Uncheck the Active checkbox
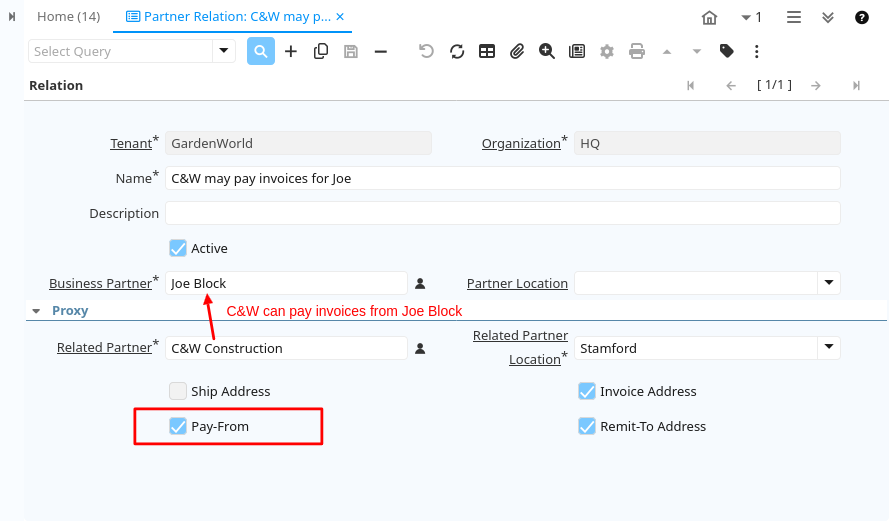 pyautogui.click(x=178, y=248)
